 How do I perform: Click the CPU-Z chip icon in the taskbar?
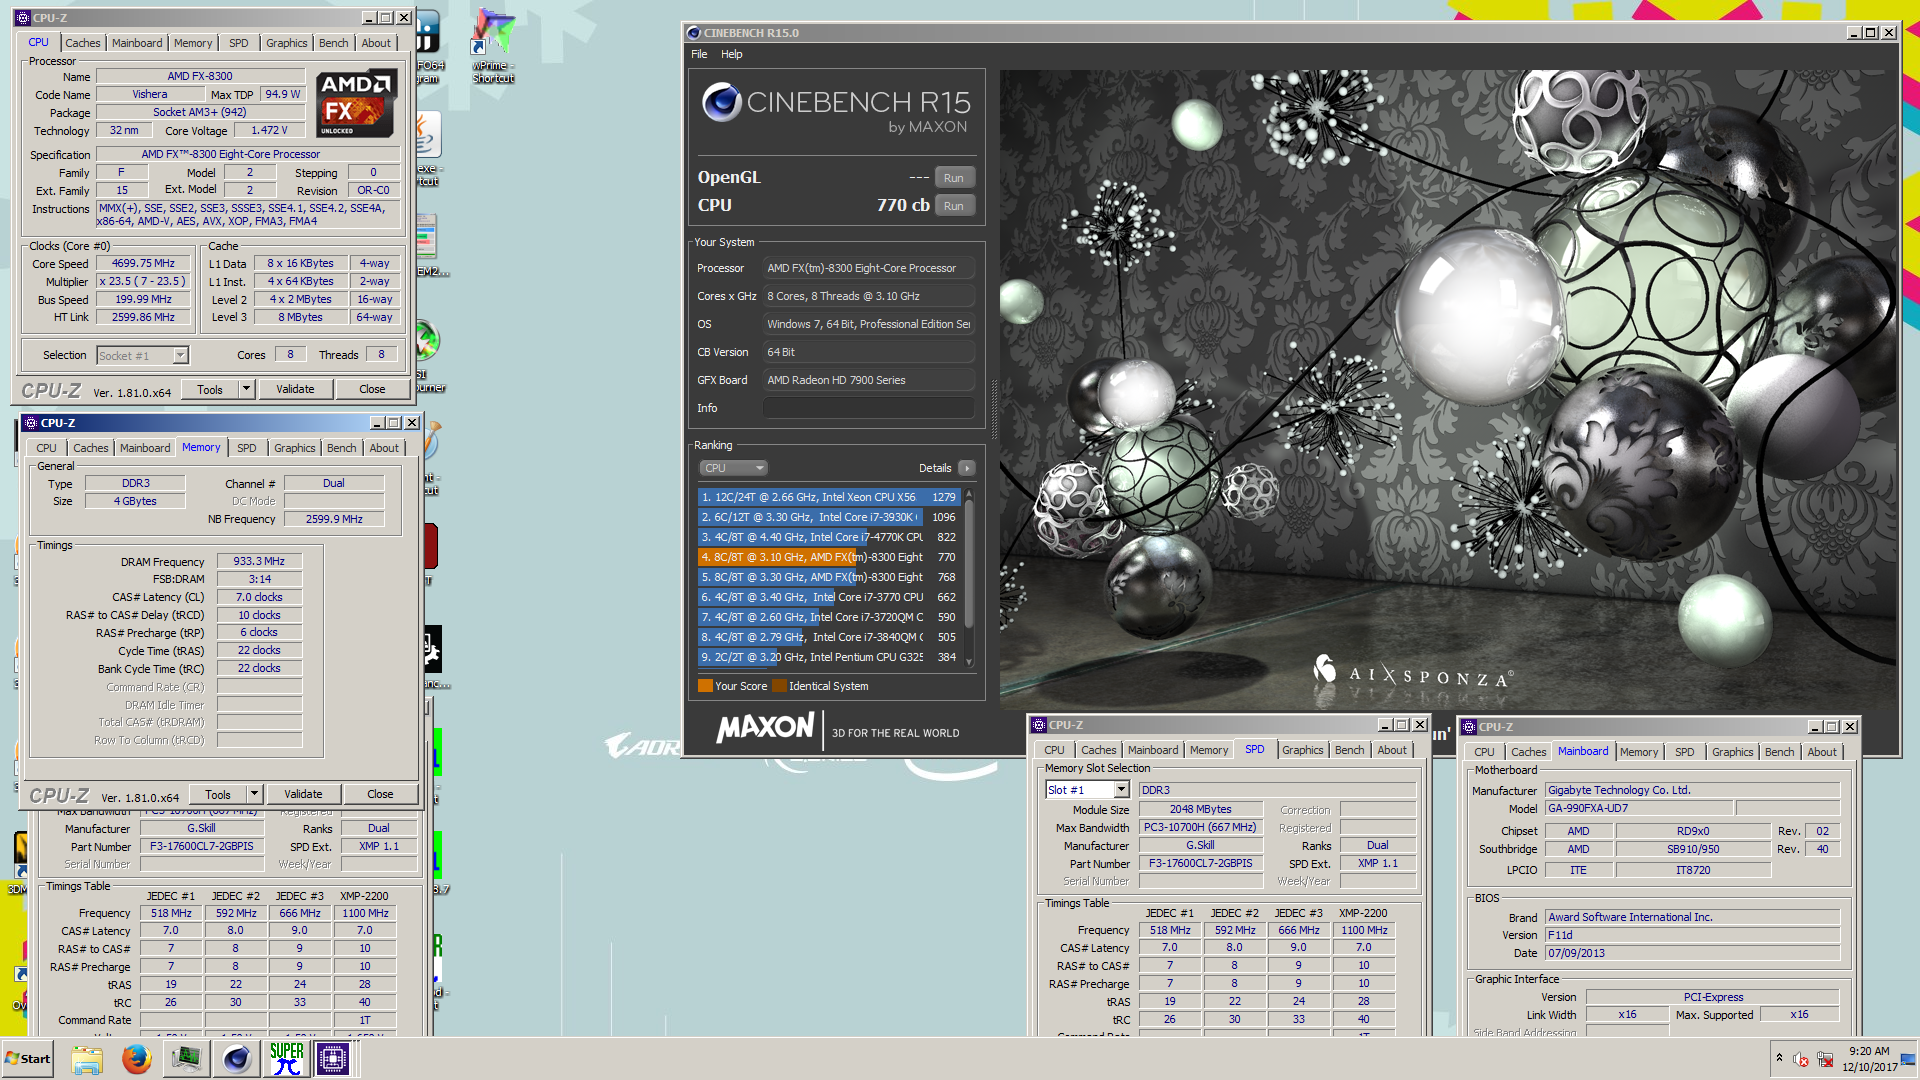333,1058
